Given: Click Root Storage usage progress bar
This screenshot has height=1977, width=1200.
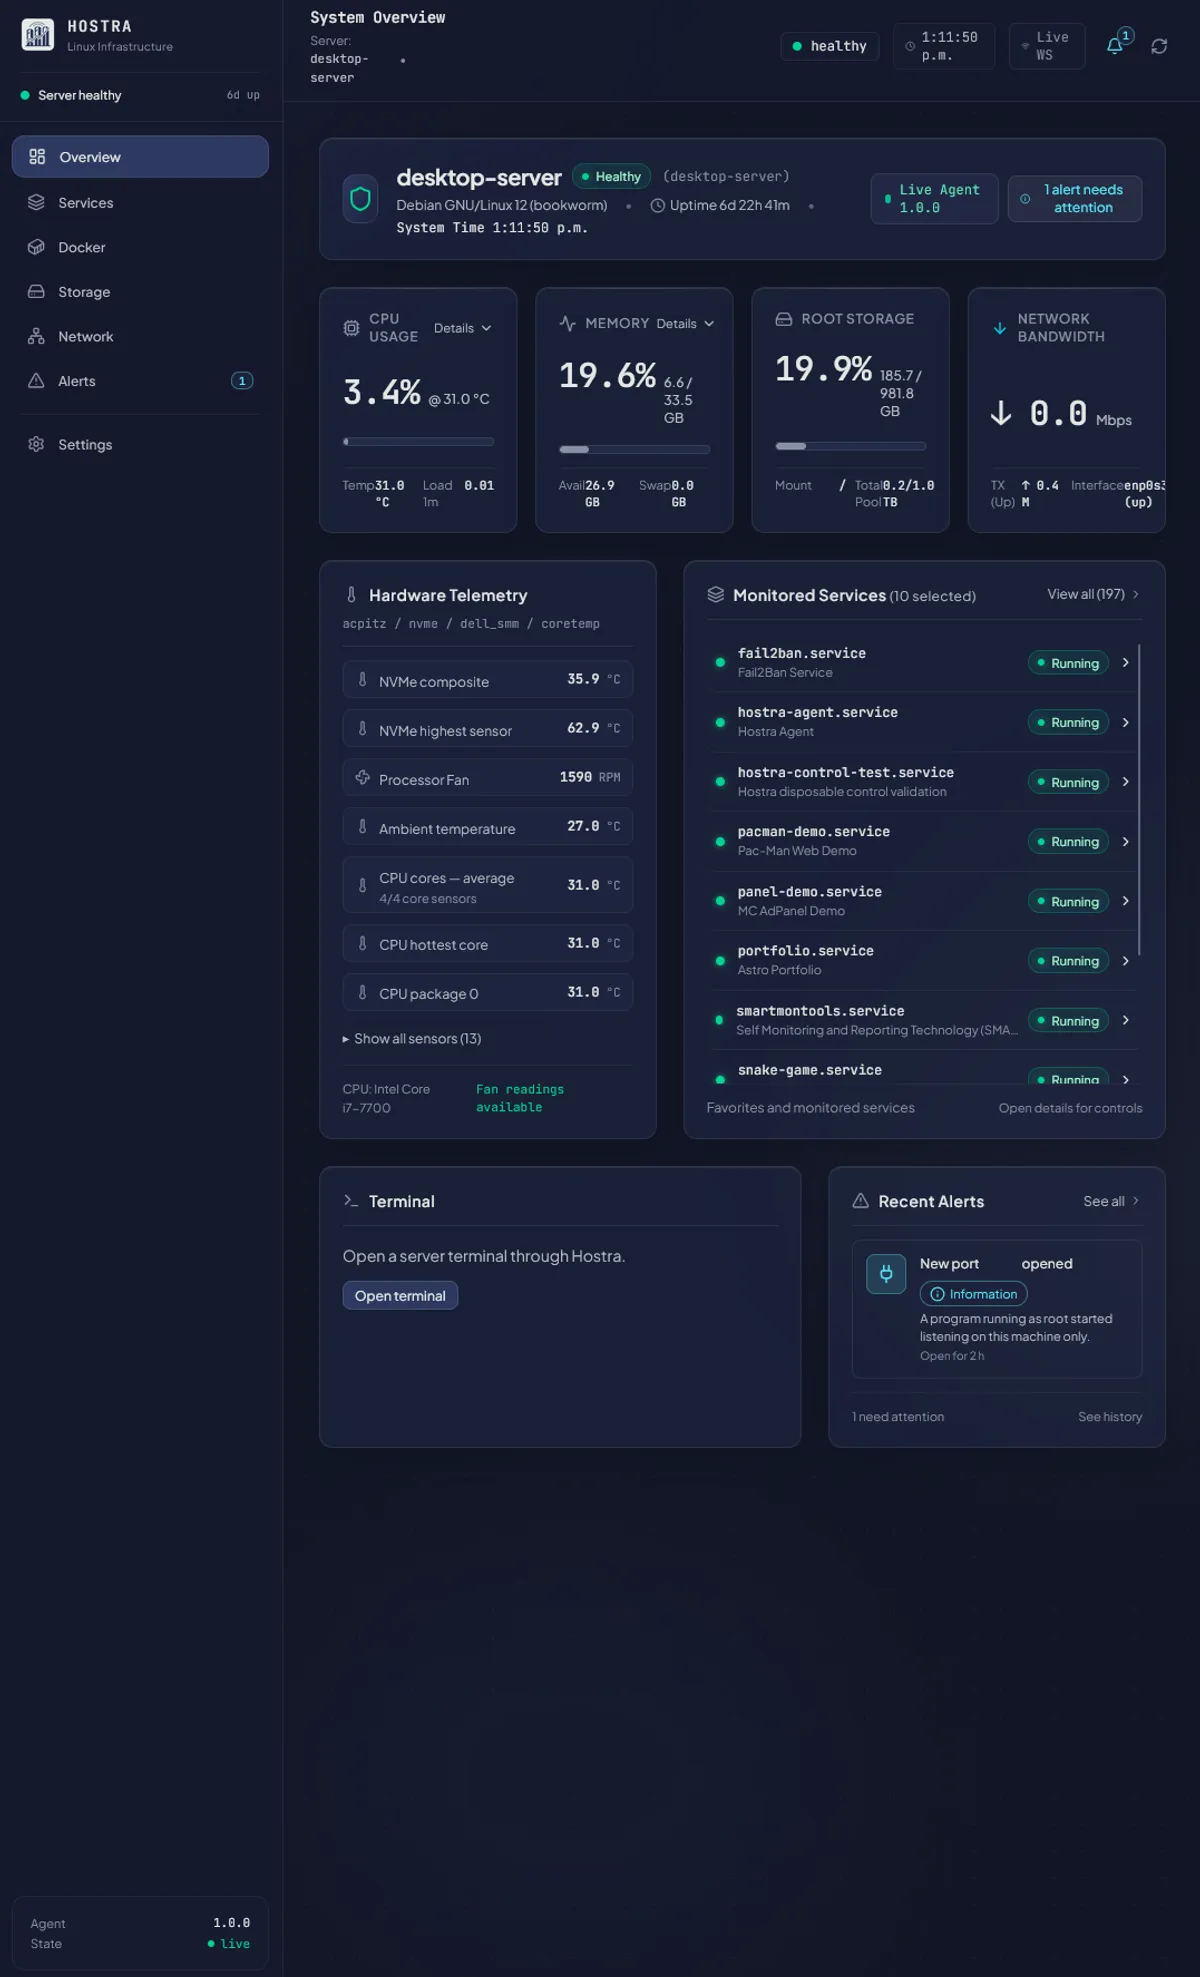Looking at the screenshot, I should pos(850,446).
